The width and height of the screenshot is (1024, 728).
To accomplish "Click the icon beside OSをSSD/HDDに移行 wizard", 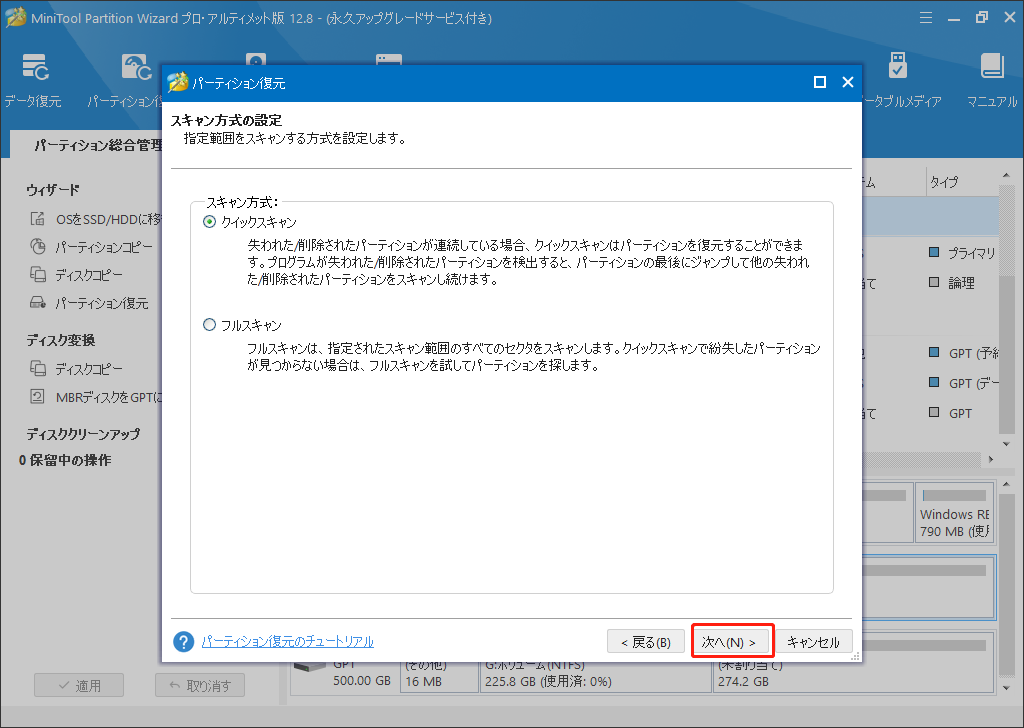I will [x=37, y=219].
